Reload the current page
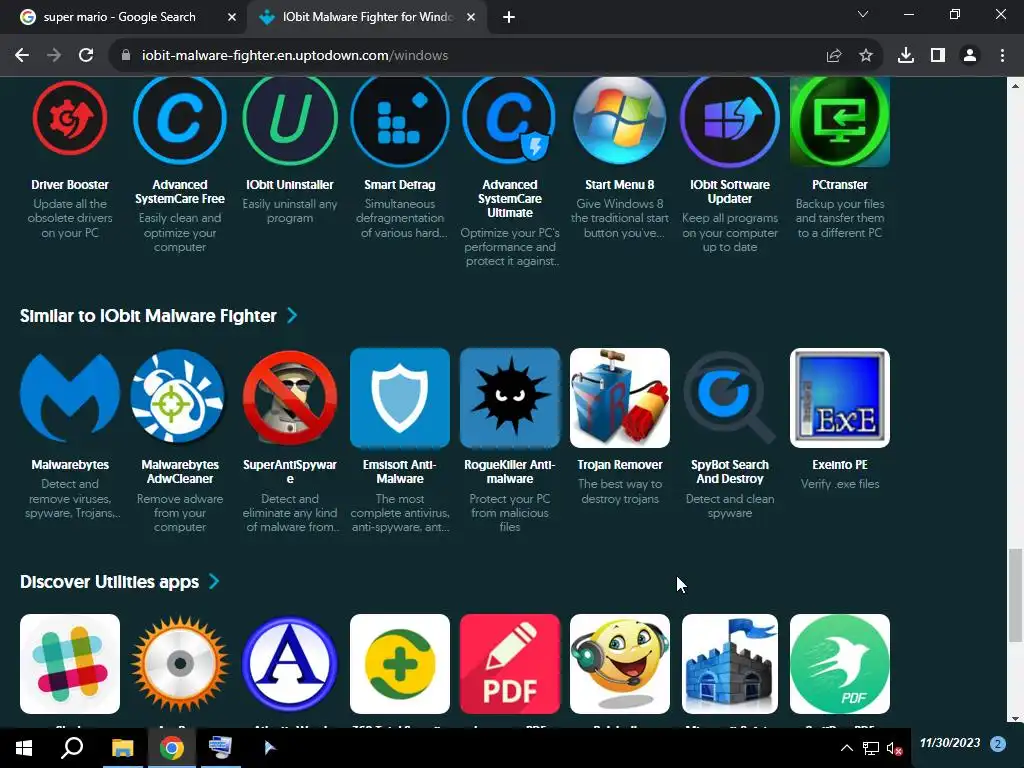 [86, 56]
